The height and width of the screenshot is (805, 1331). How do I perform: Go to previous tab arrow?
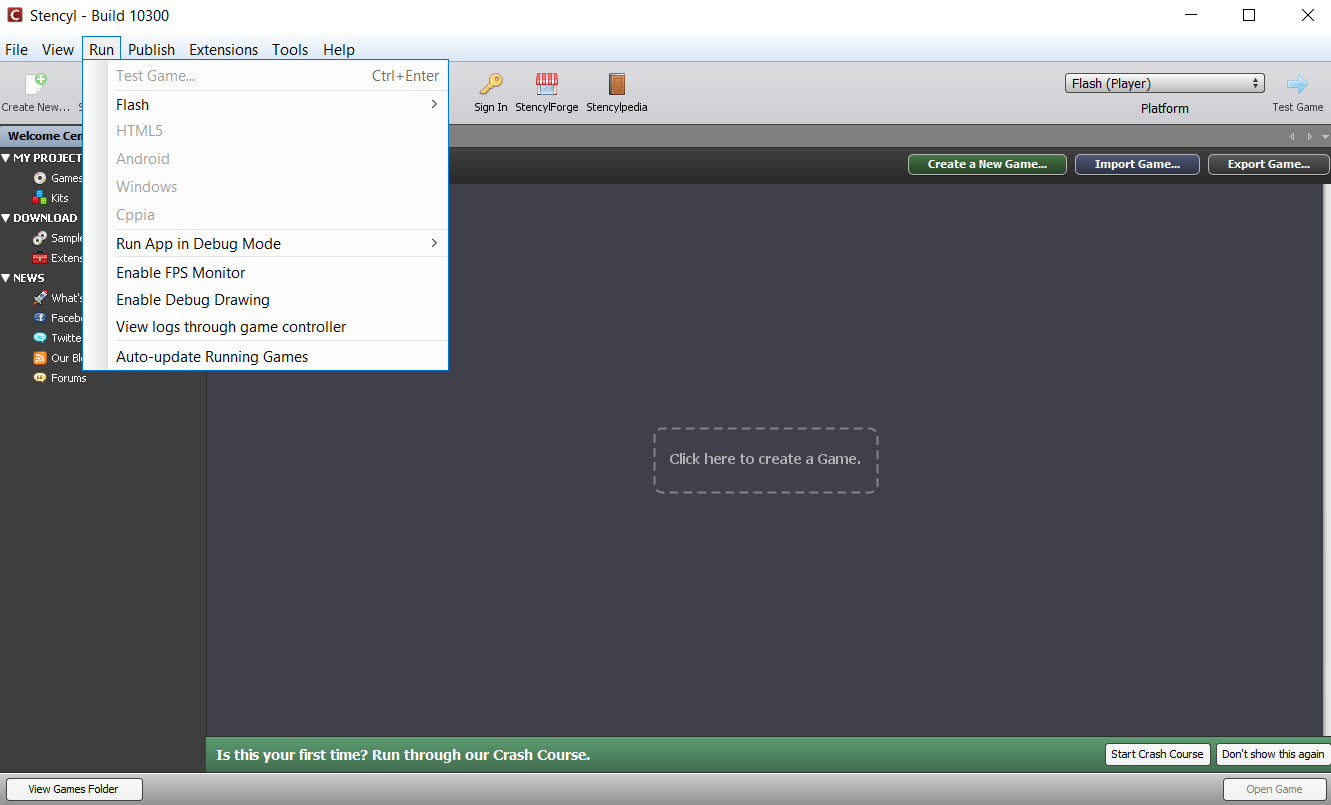pos(1291,136)
